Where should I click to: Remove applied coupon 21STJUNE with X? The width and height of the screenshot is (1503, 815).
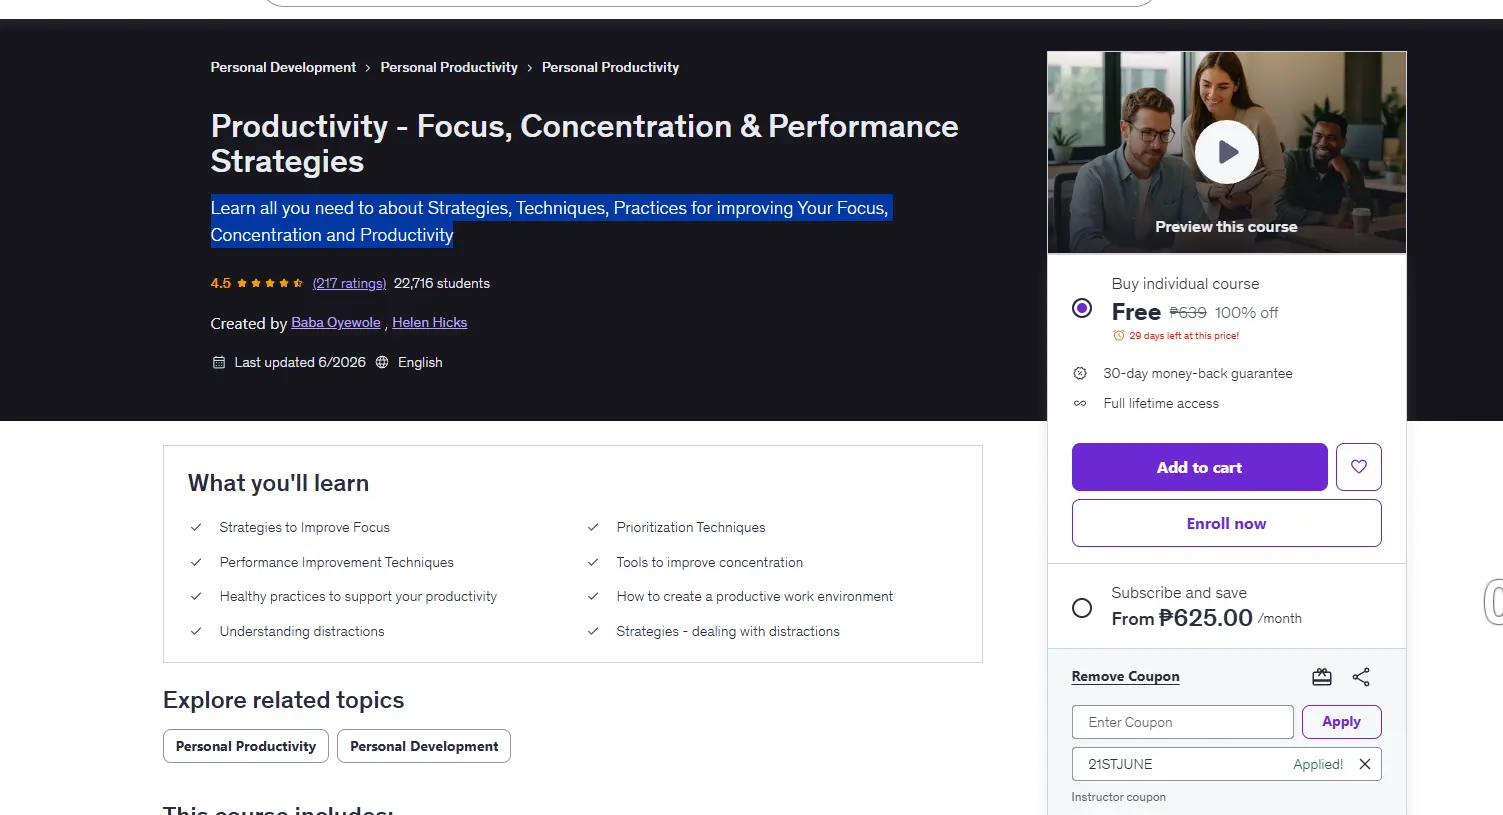click(1364, 764)
